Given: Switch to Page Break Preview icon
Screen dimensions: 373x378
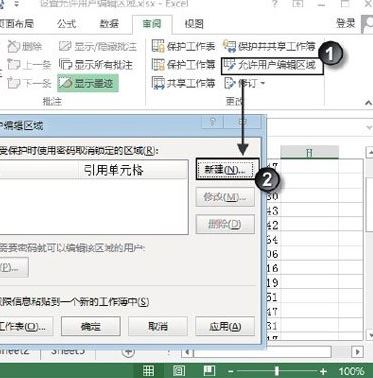Looking at the screenshot, I should pos(209,371).
